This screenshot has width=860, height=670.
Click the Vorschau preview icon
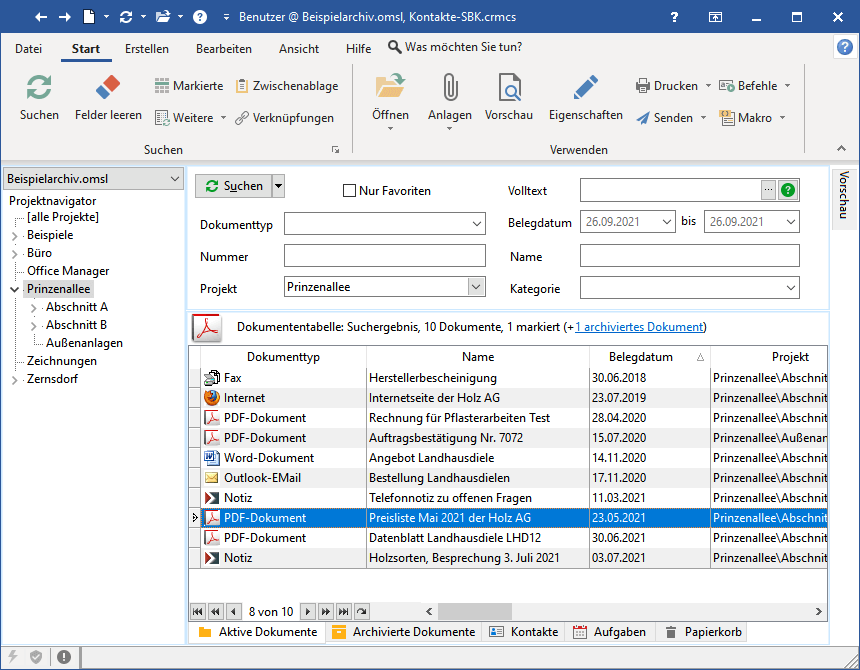point(509,88)
